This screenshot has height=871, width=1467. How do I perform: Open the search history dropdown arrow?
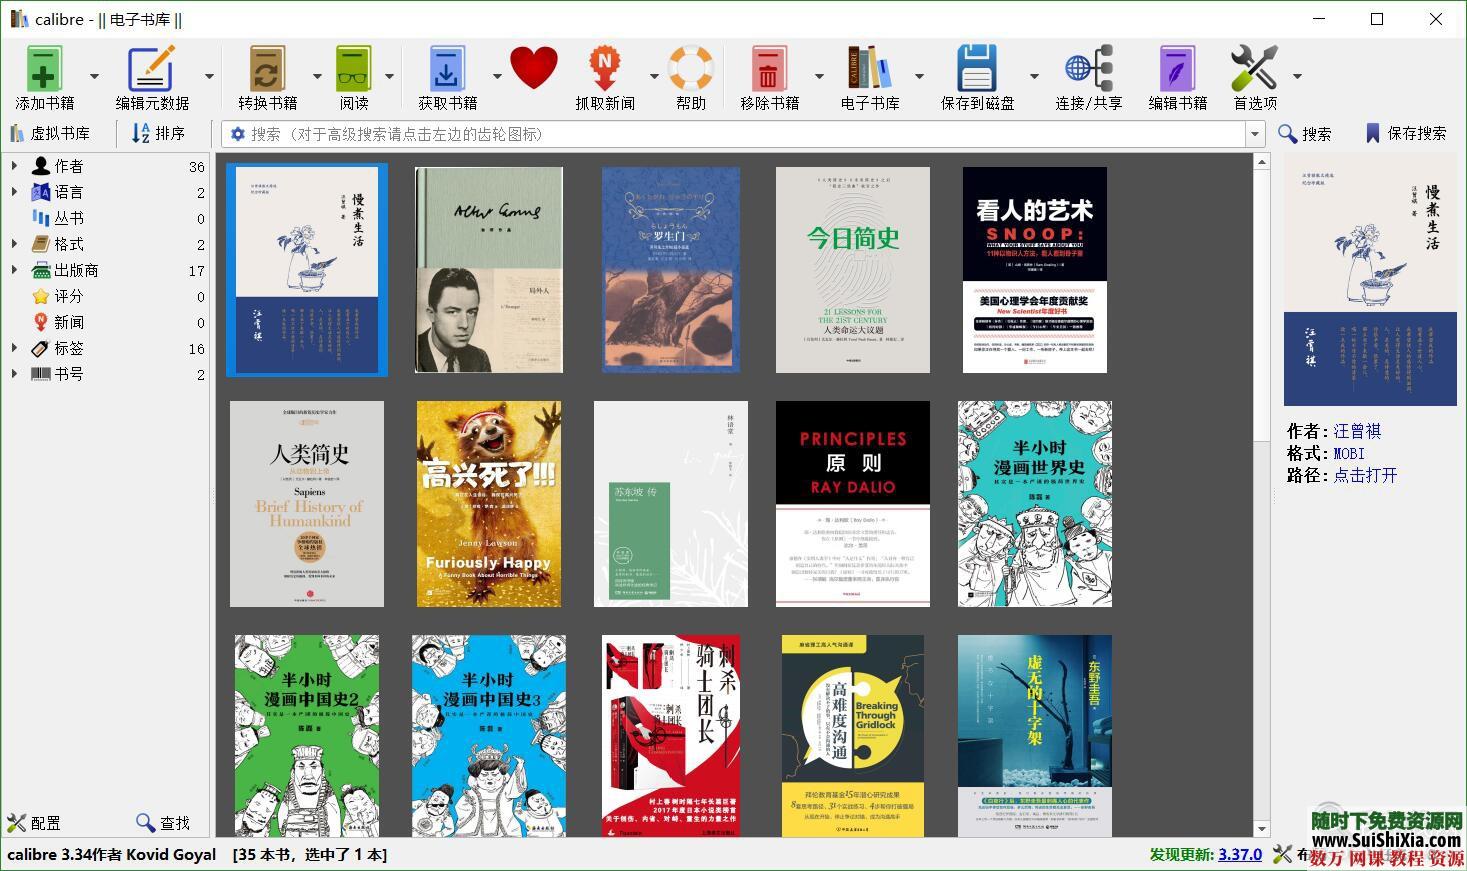click(1255, 134)
